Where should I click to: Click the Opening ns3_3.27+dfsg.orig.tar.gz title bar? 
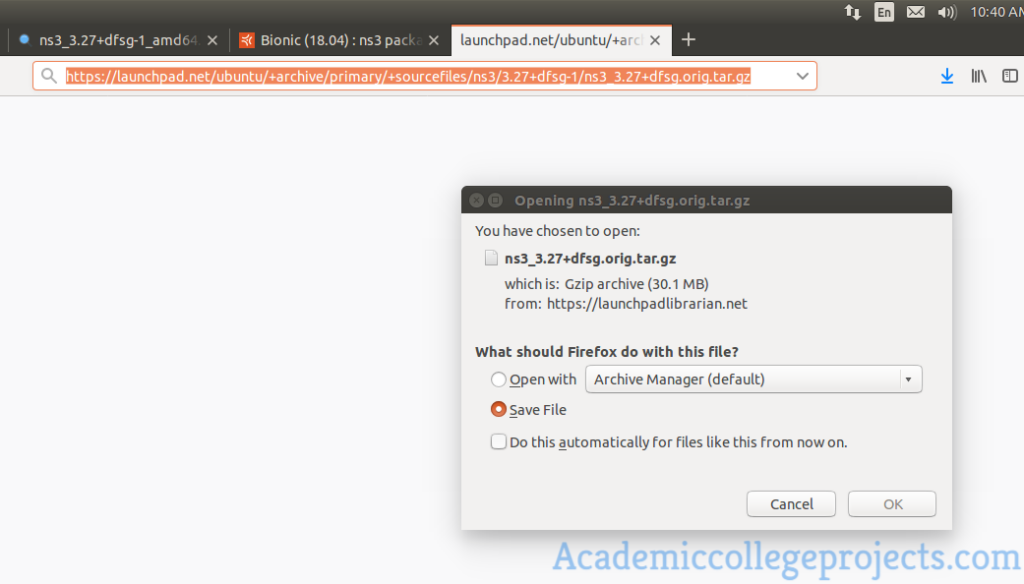(x=707, y=201)
